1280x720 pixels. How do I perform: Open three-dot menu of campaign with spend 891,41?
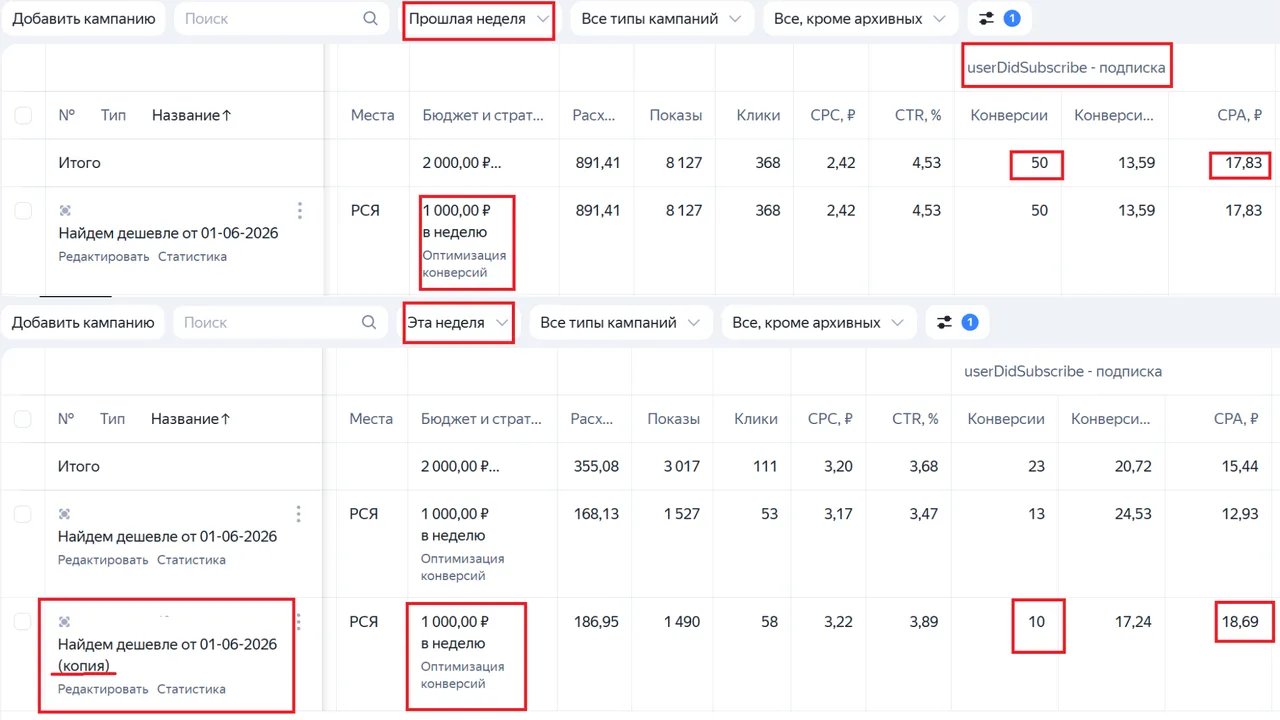[300, 210]
